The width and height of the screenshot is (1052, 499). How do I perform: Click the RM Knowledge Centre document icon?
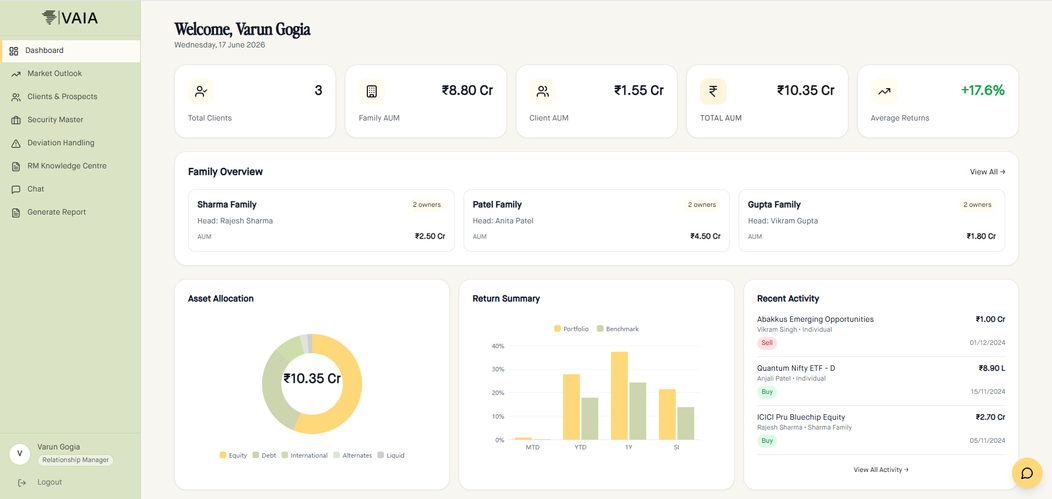coord(15,166)
